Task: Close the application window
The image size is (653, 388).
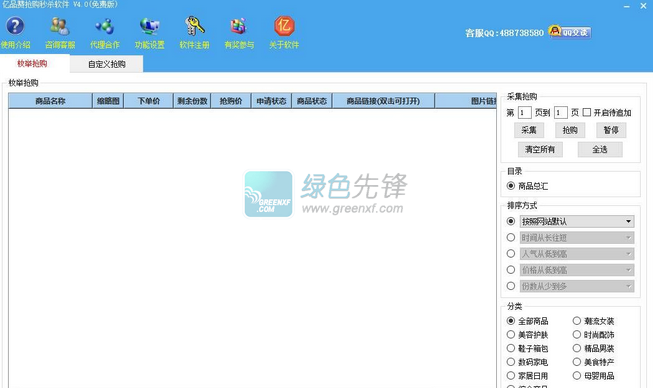Action: coord(643,6)
